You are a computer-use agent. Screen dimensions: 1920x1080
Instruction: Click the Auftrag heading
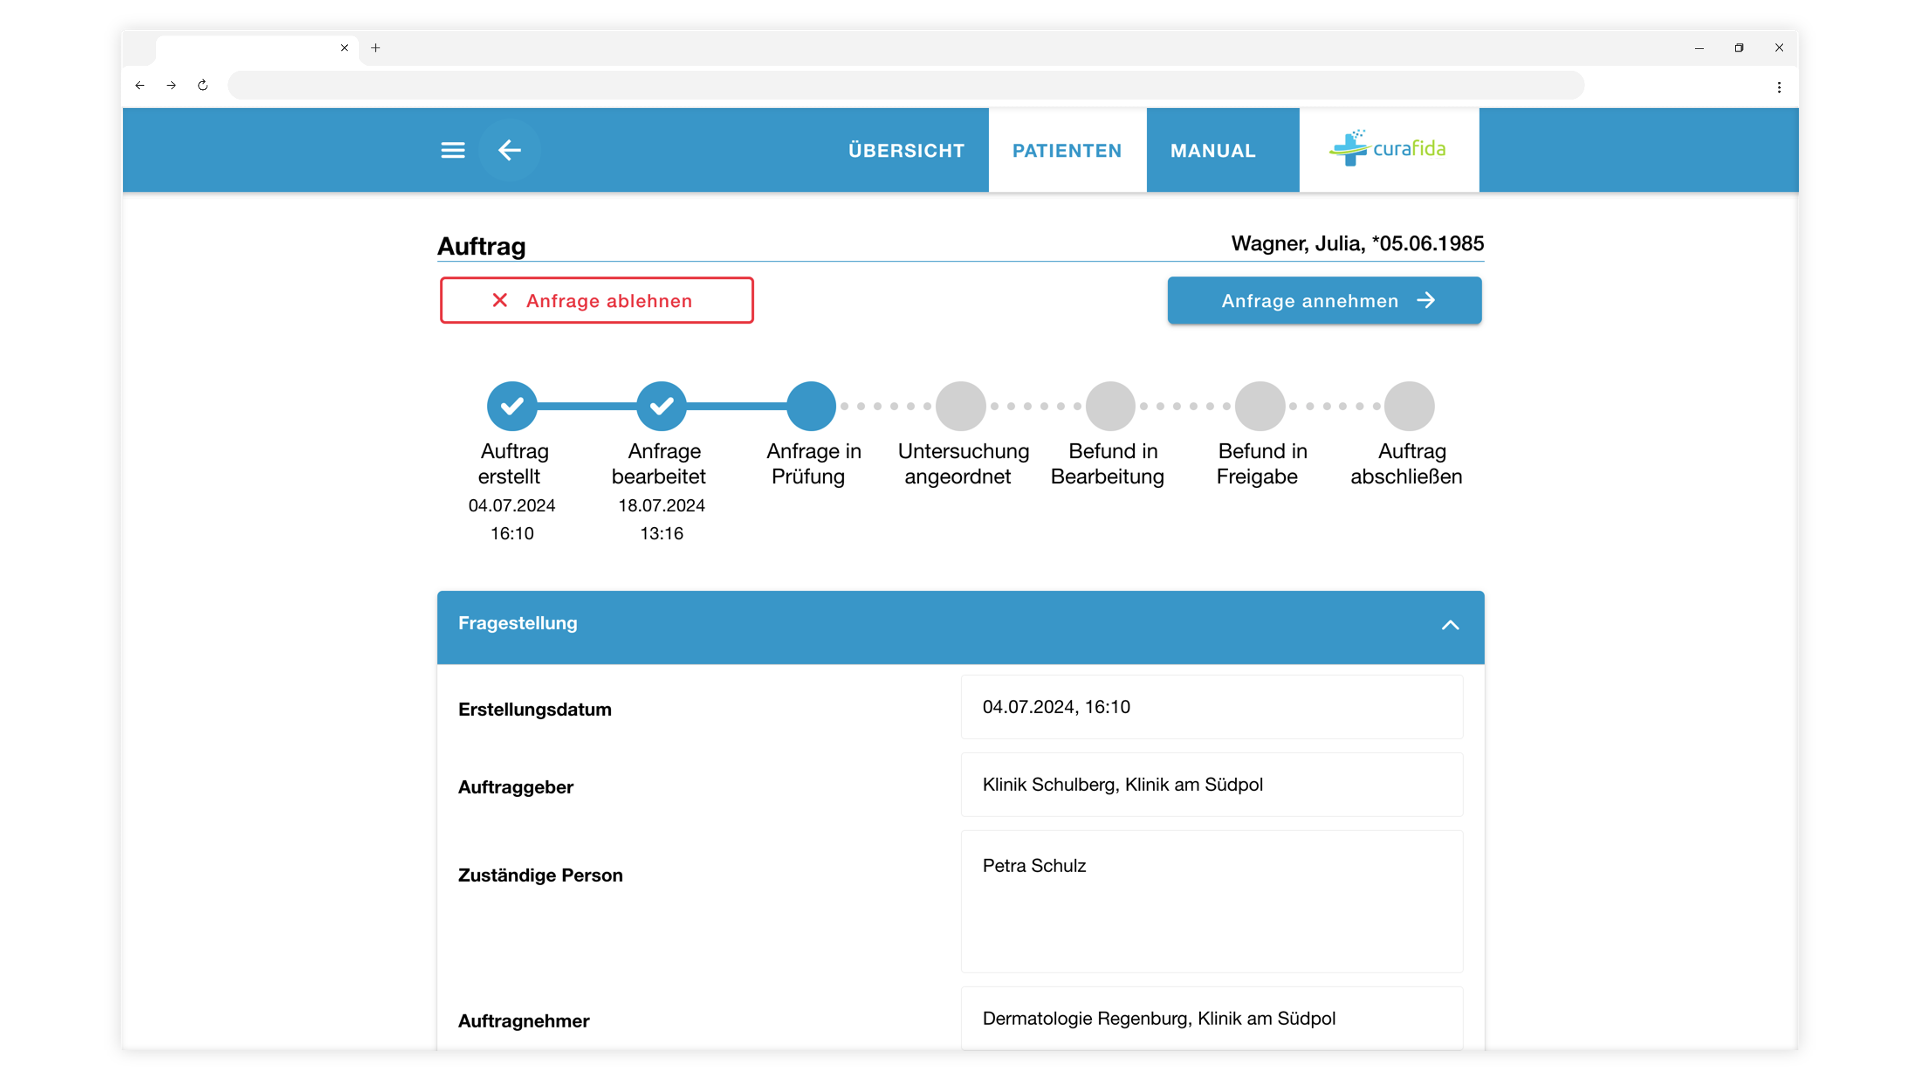[482, 246]
